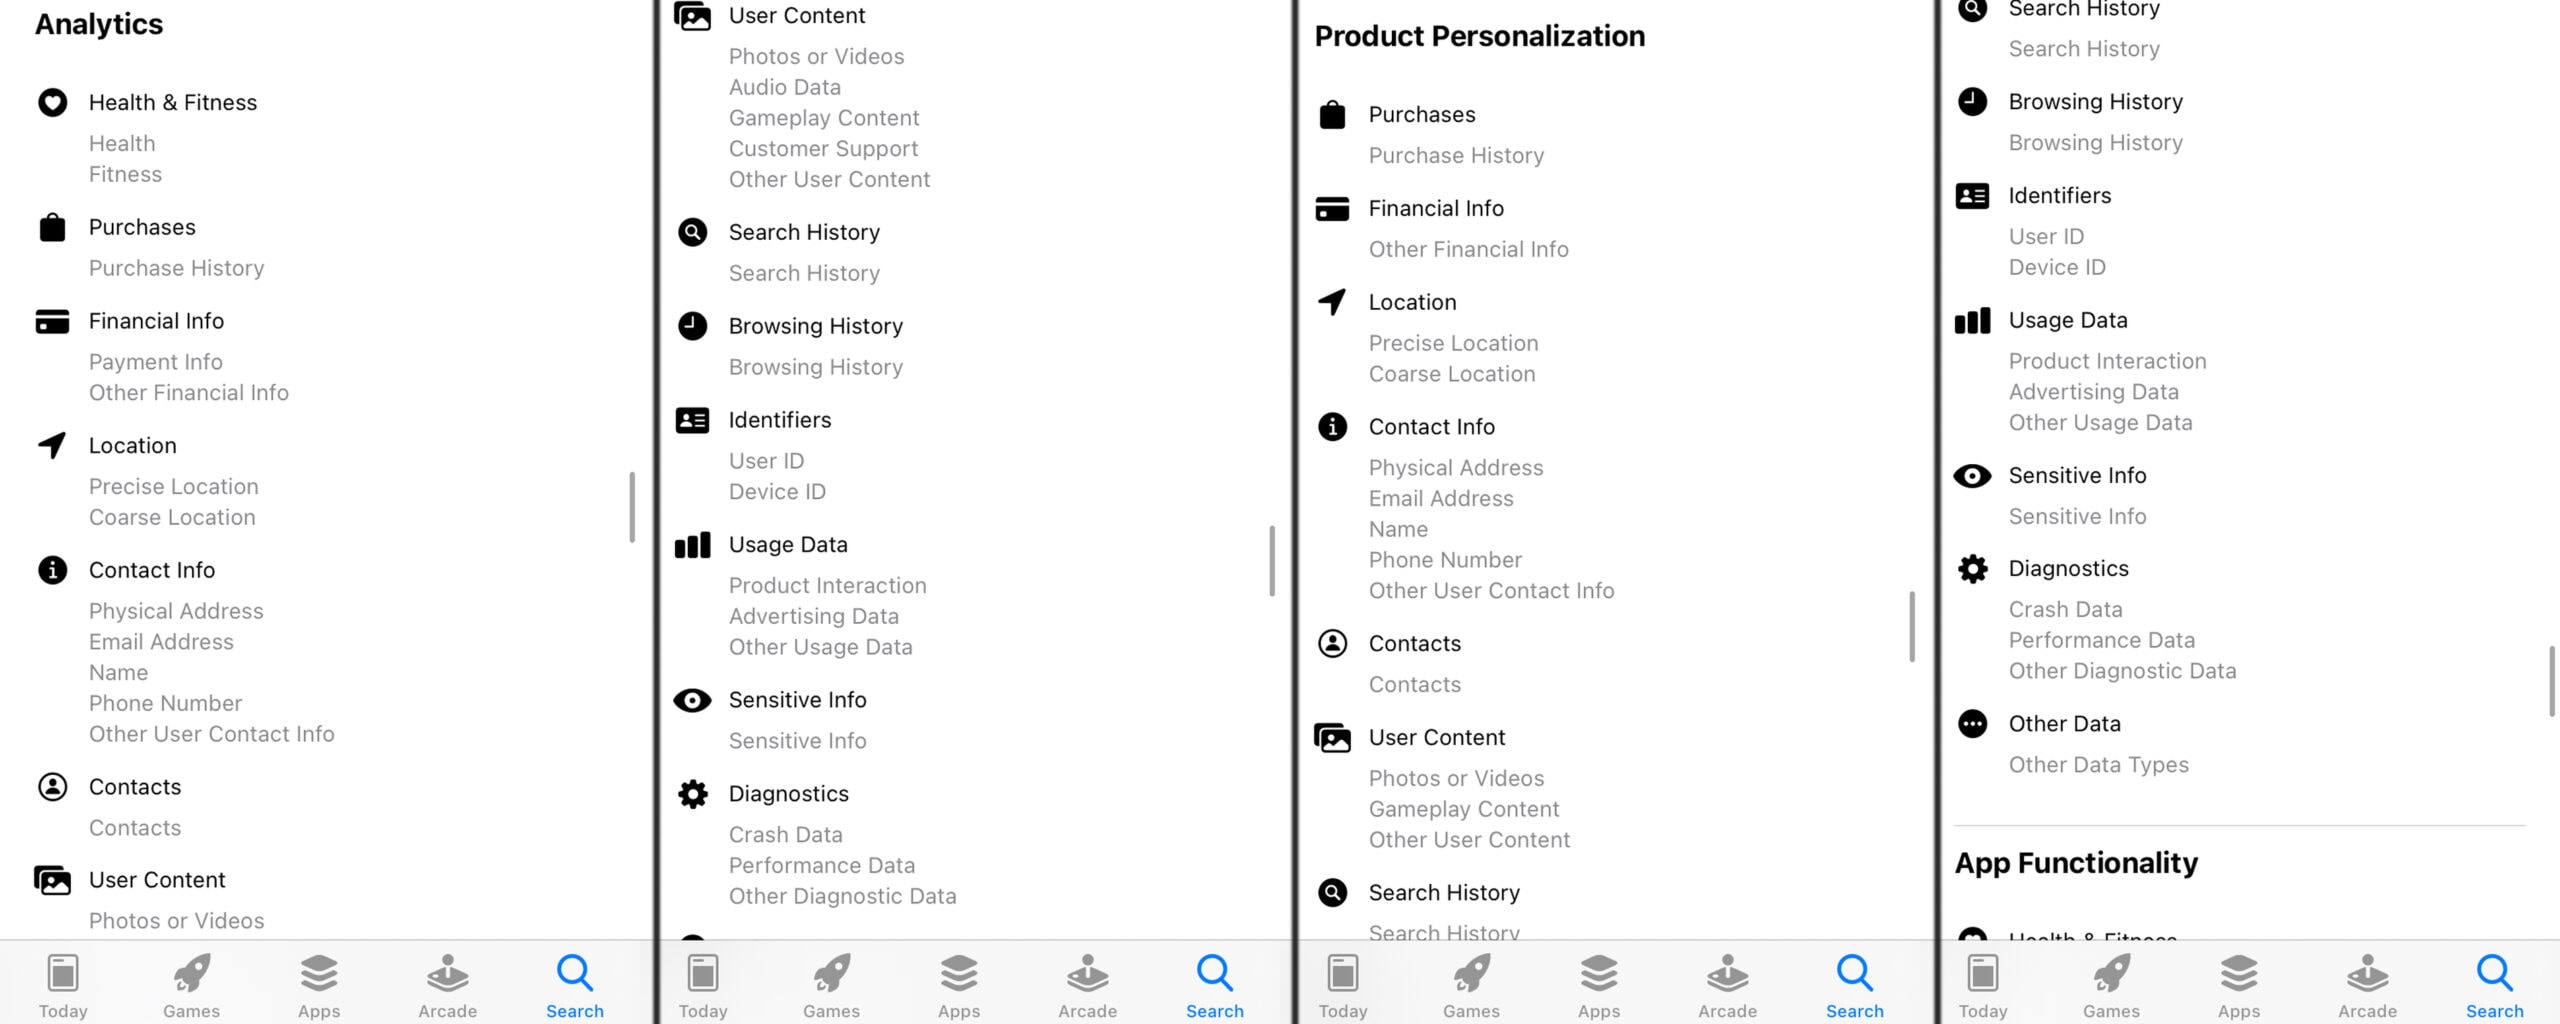Click the Payment Info entry
2560x1024 pixels.
point(156,362)
